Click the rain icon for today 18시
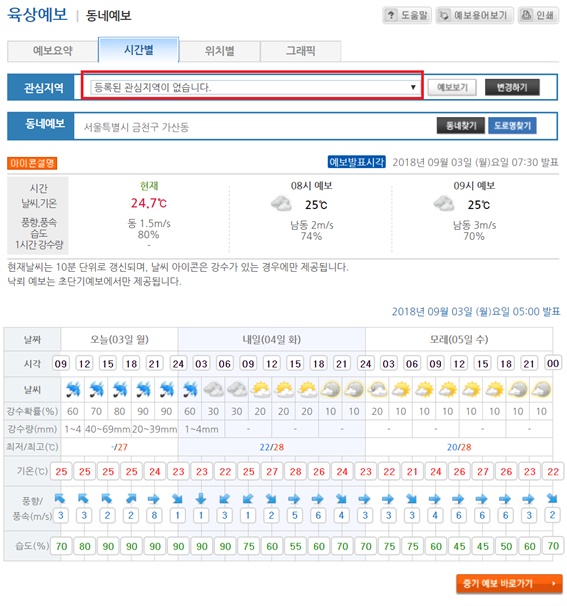 pyautogui.click(x=143, y=390)
